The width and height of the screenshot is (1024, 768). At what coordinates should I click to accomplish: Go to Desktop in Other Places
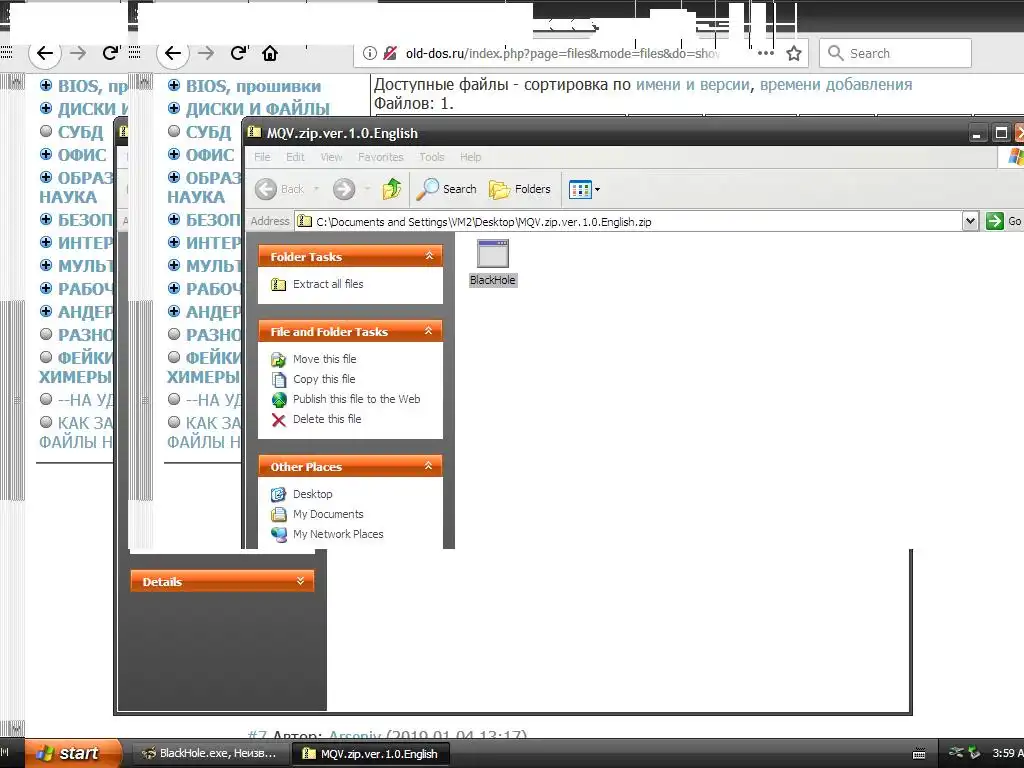pyautogui.click(x=312, y=494)
